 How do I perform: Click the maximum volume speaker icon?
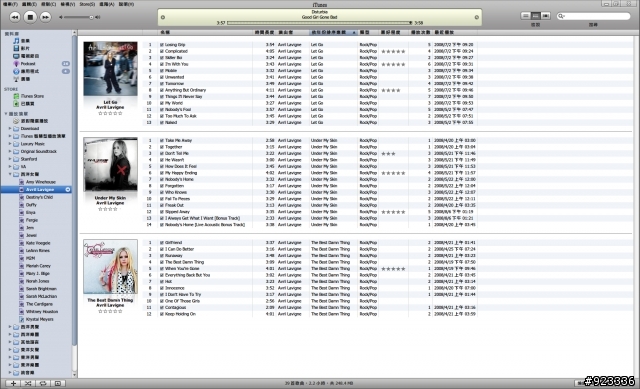point(98,17)
